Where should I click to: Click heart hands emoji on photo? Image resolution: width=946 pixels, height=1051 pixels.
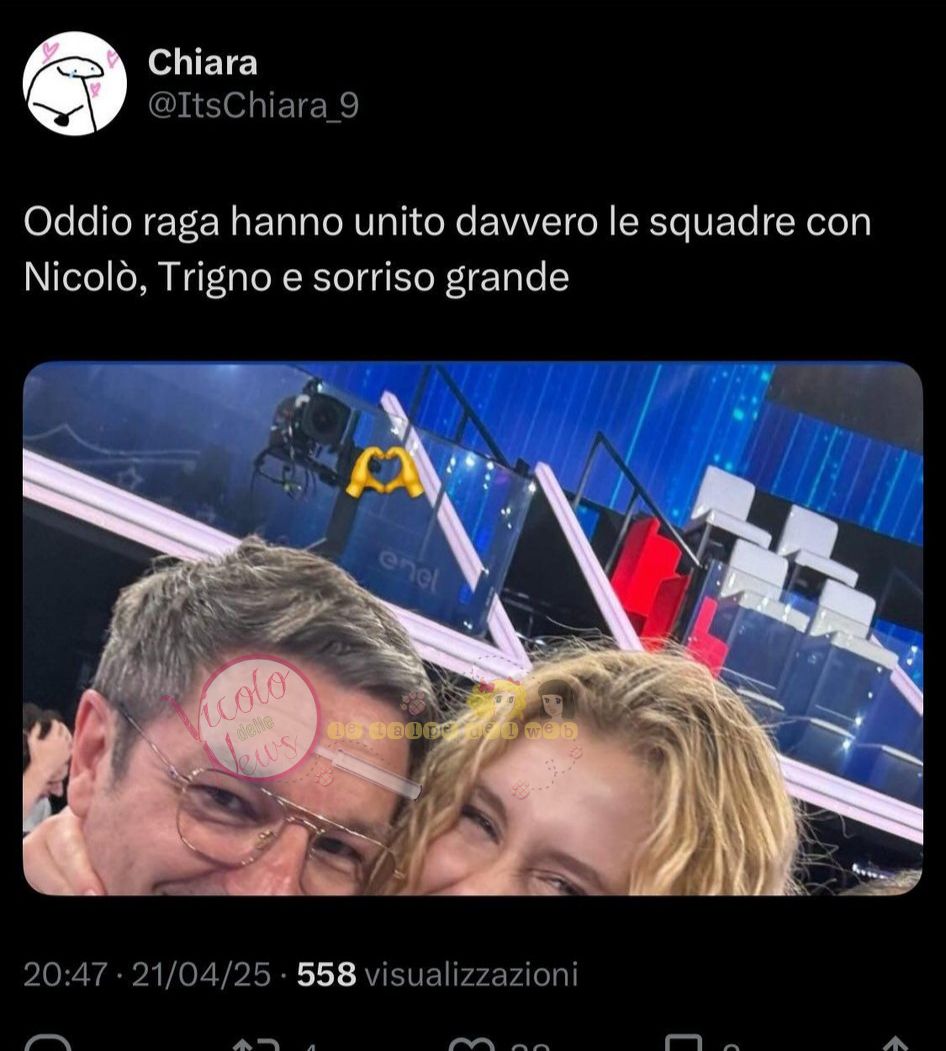click(x=383, y=473)
